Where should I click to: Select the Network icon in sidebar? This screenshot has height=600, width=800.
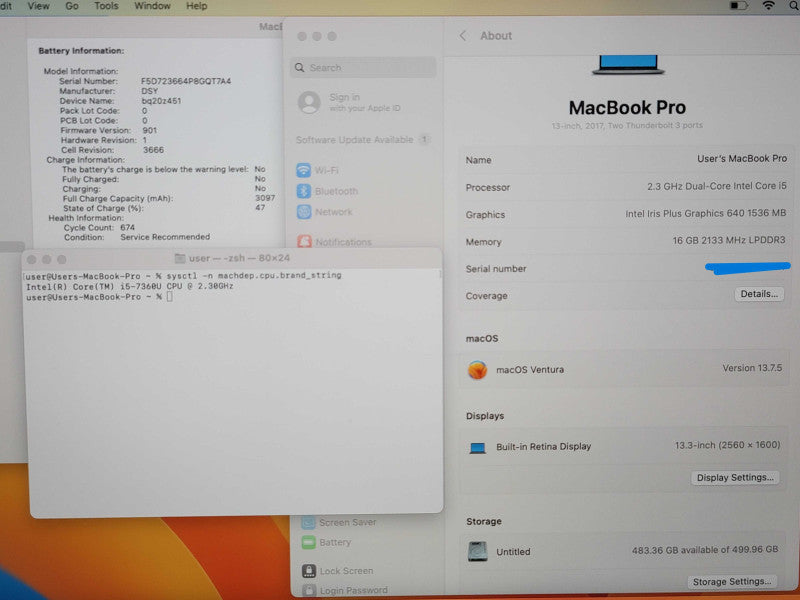click(x=304, y=212)
